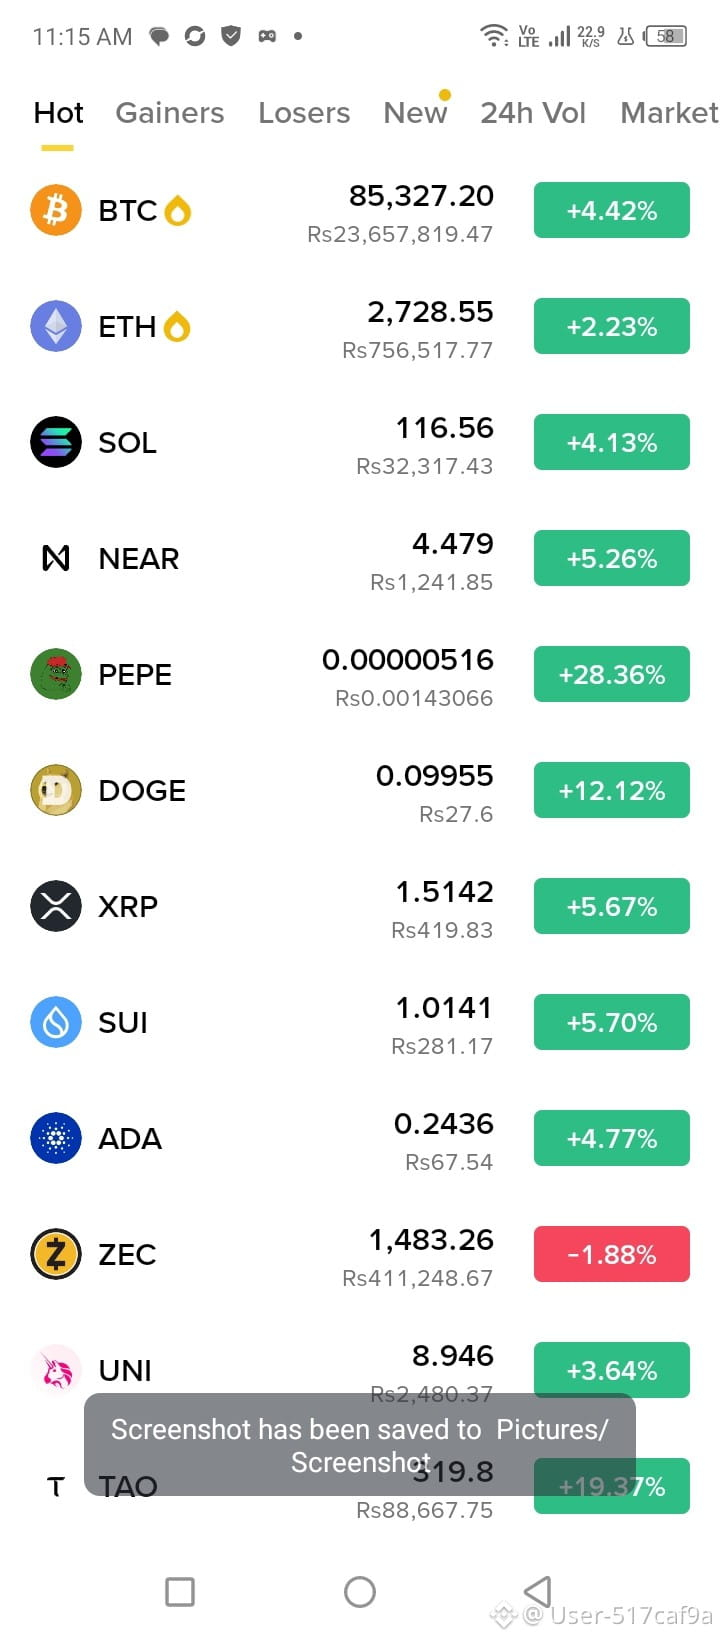Screen dimensions: 720x1640
Task: Select the 24h Vol tab
Action: click(x=533, y=113)
